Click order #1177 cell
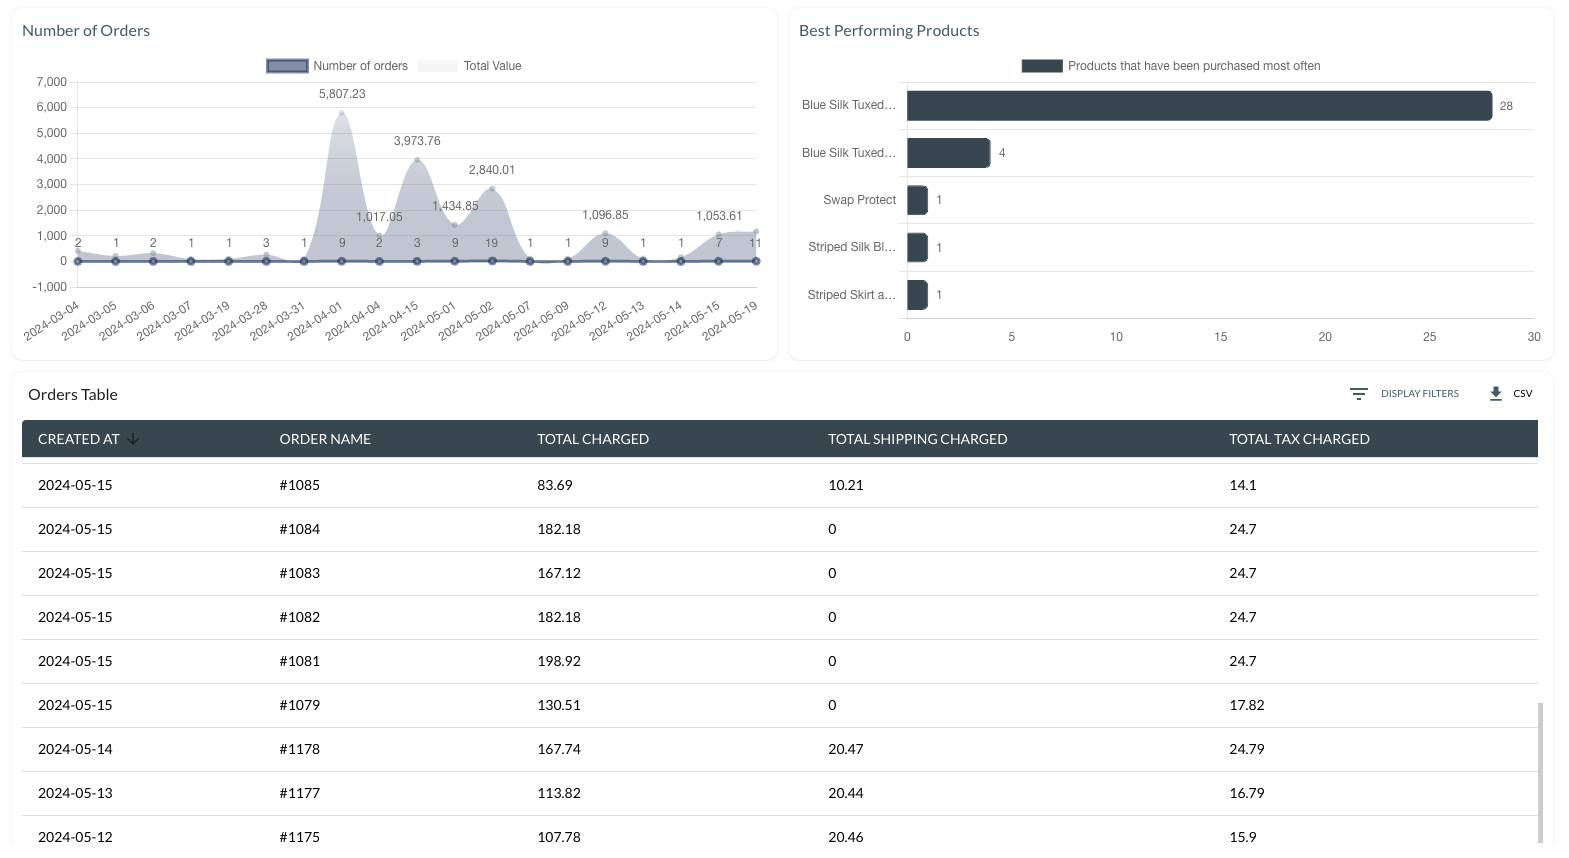The image size is (1569, 858). point(299,793)
